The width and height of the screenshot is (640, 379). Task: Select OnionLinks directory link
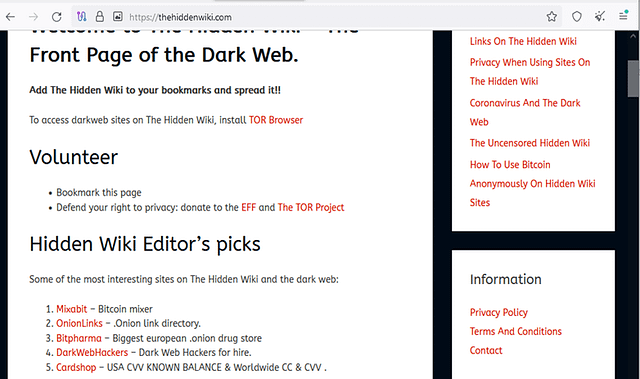[79, 323]
